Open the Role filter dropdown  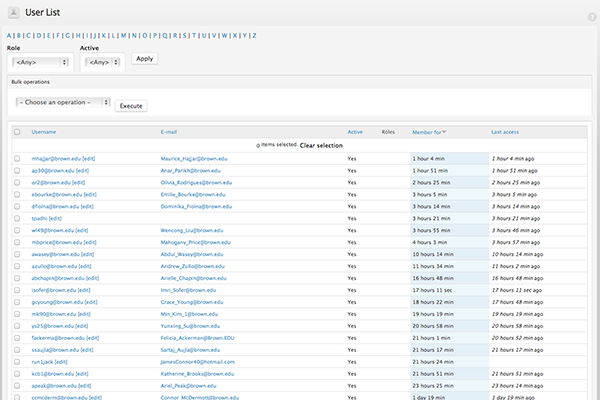40,62
